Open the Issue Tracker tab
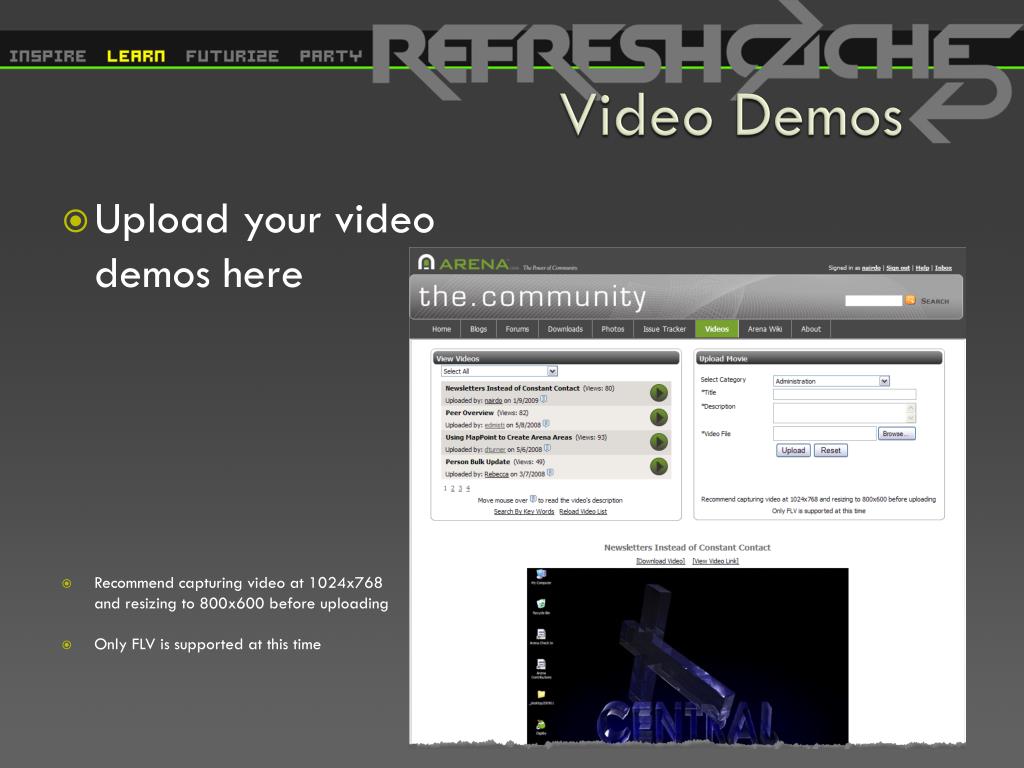This screenshot has width=1024, height=768. pos(664,329)
